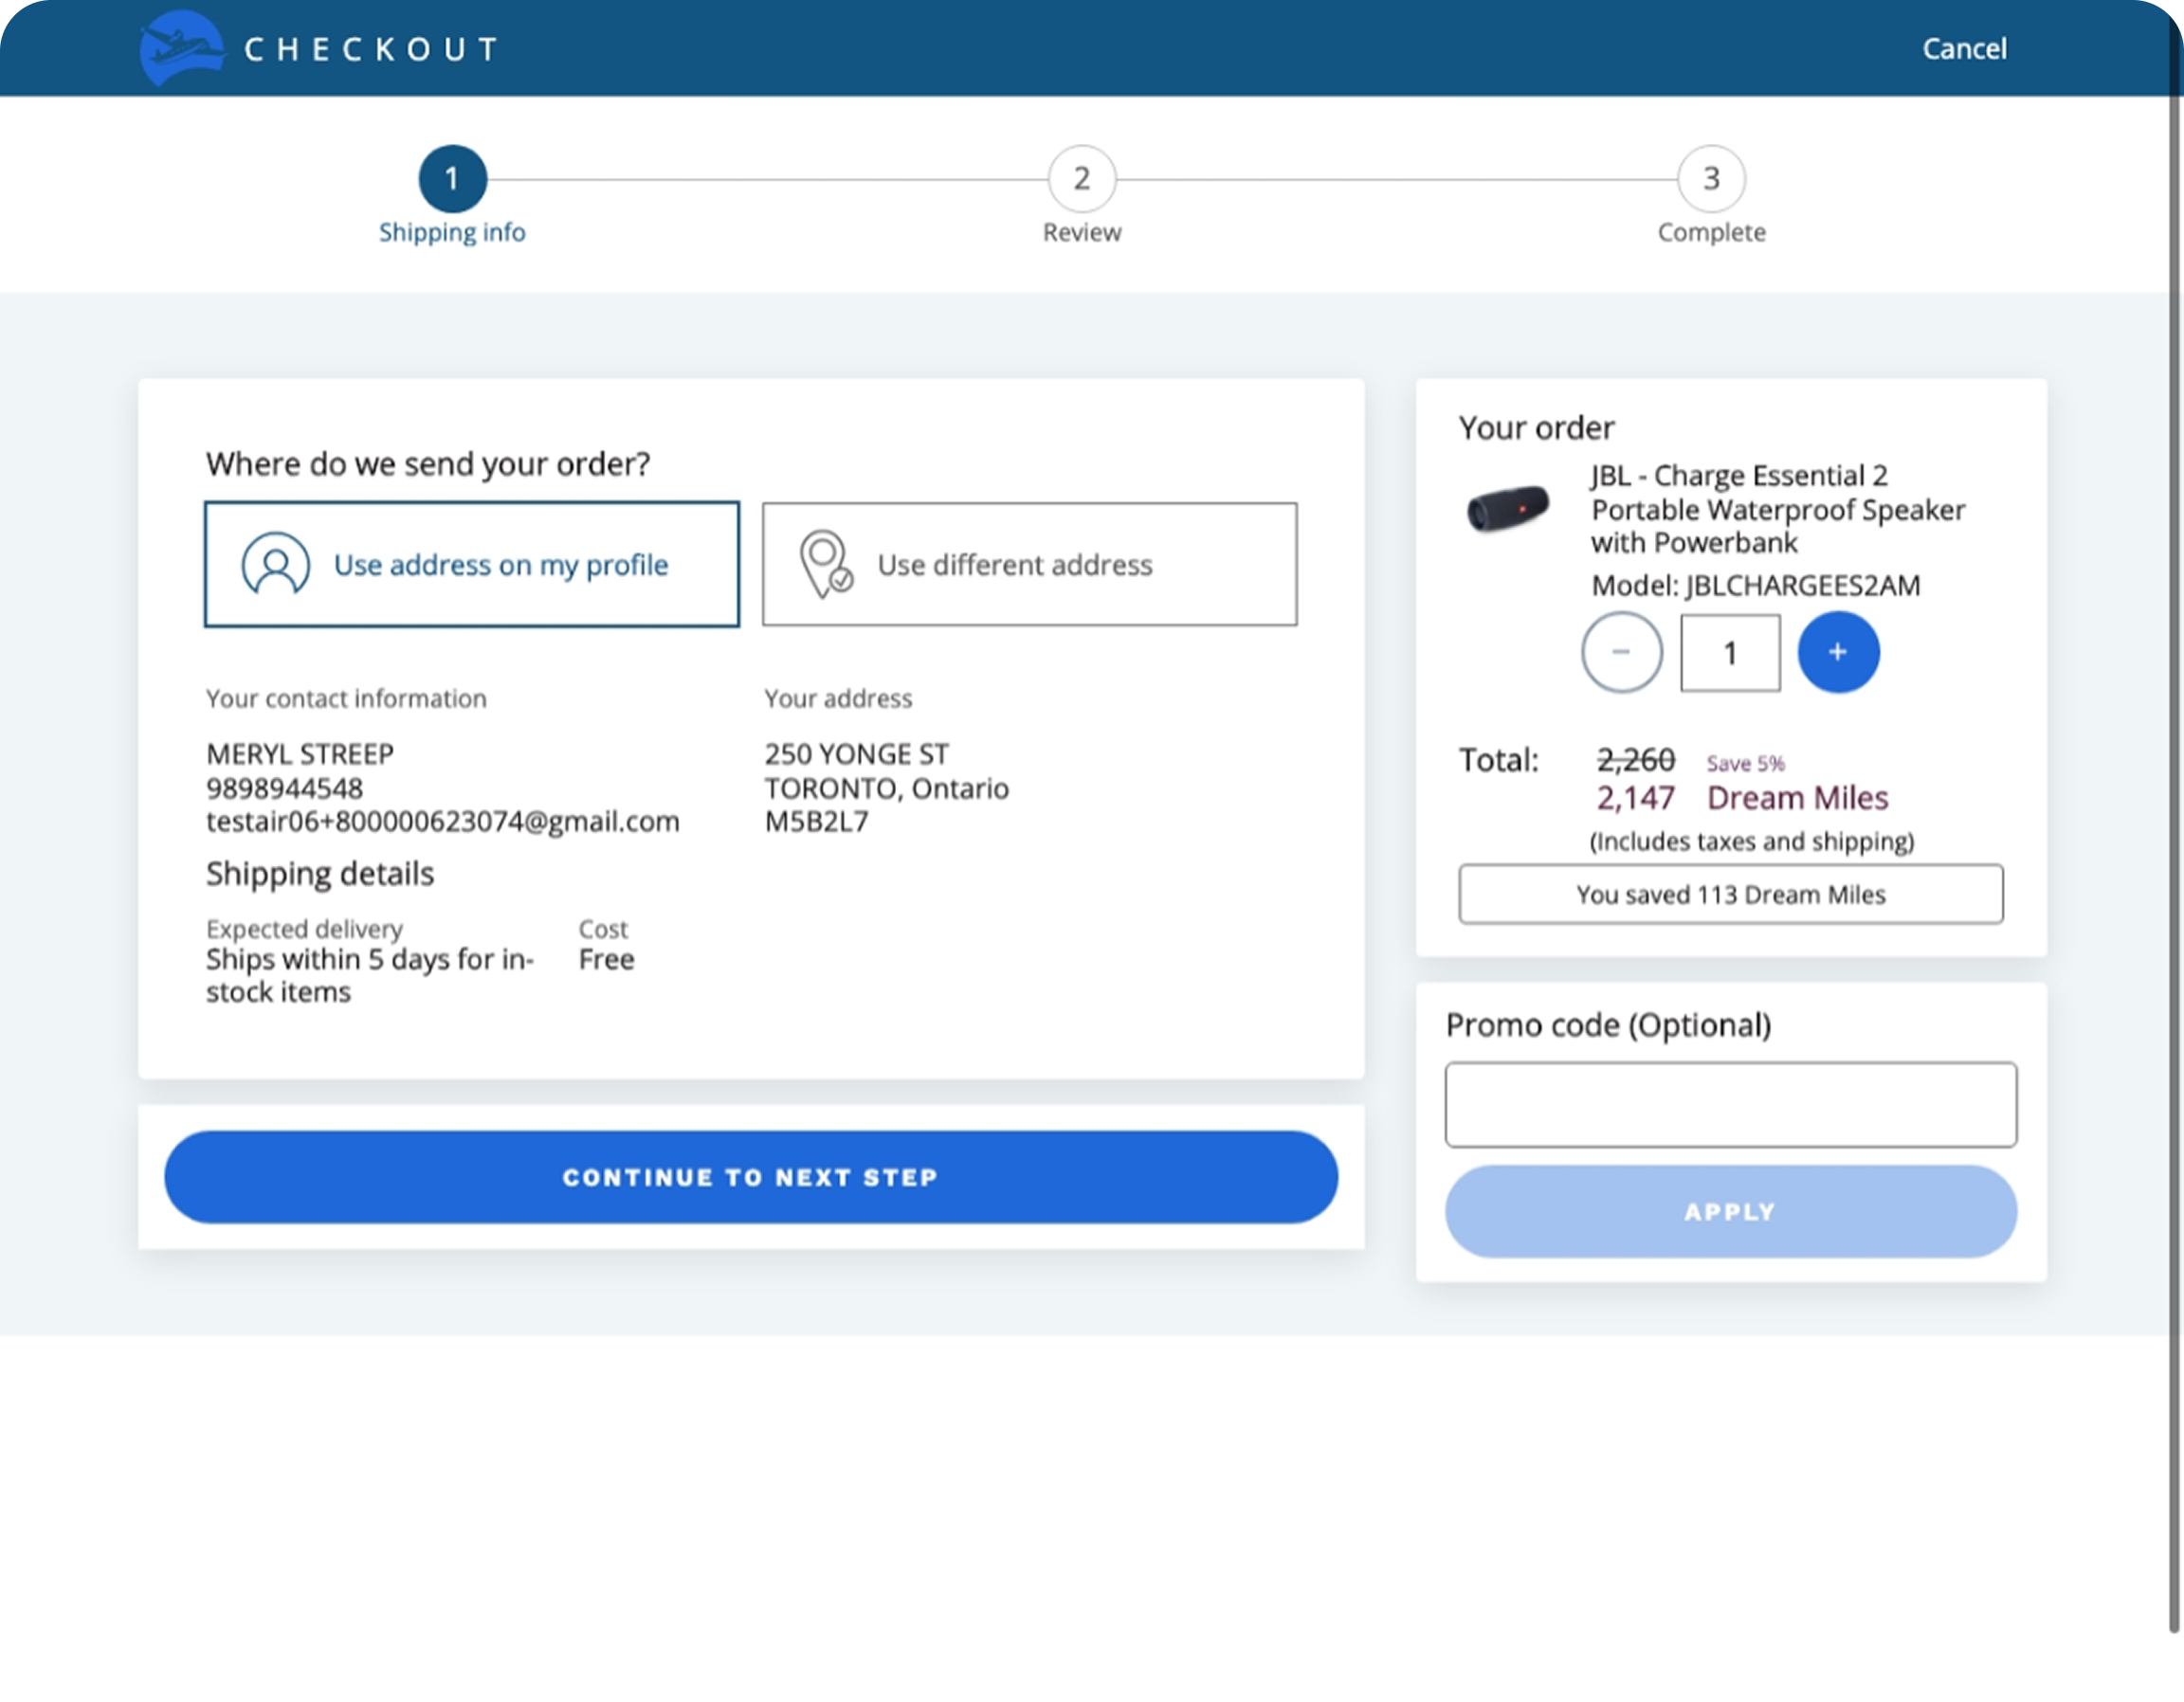Select step 1 Shipping info circle
The image size is (2184, 1702).
point(452,179)
